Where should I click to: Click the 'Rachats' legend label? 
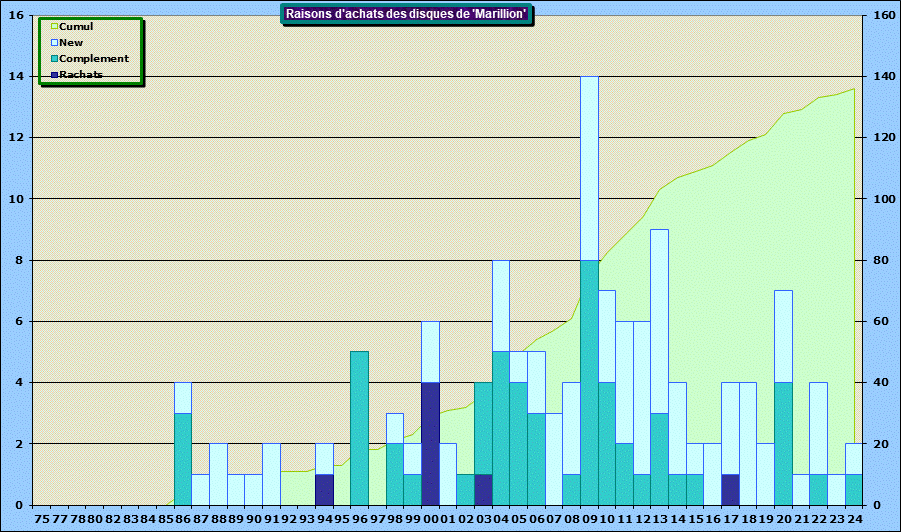tap(80, 75)
